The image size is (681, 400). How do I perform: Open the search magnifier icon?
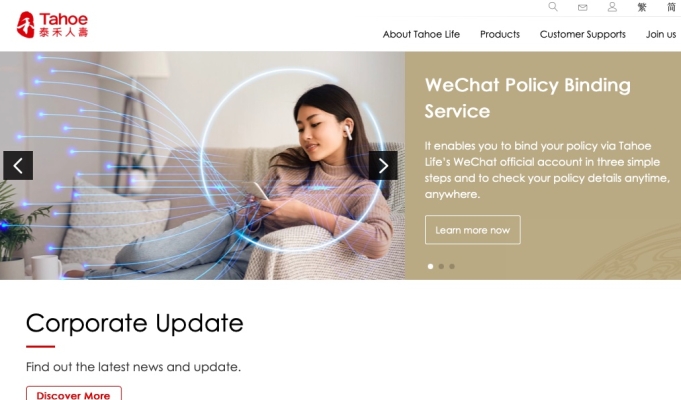[x=553, y=7]
